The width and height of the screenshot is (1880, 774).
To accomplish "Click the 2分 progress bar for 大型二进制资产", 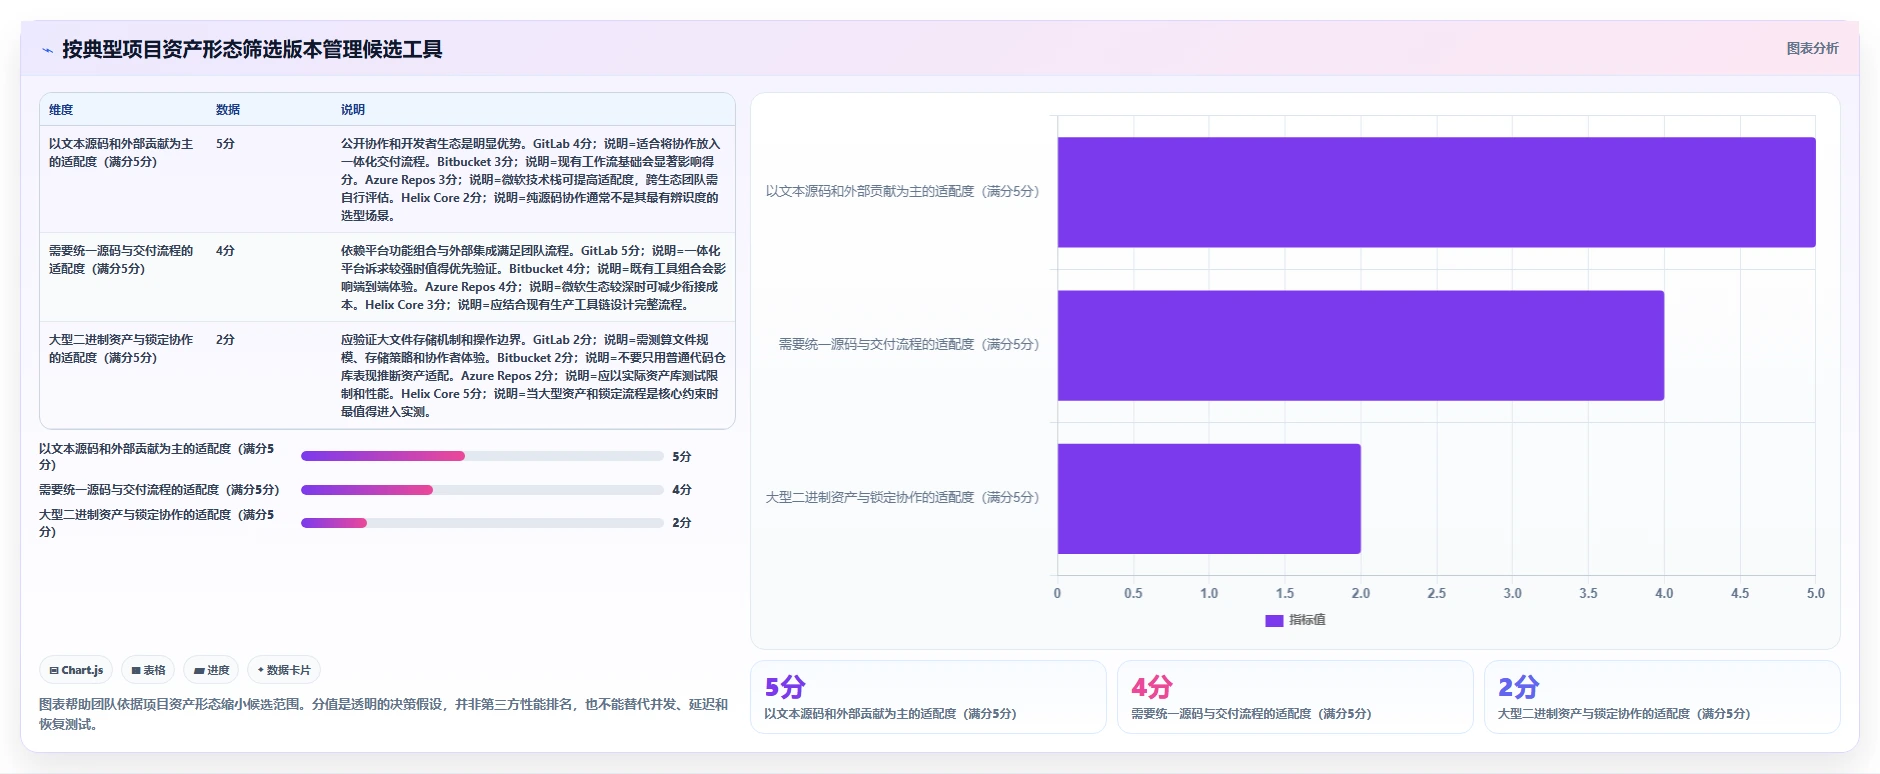I will (x=482, y=523).
